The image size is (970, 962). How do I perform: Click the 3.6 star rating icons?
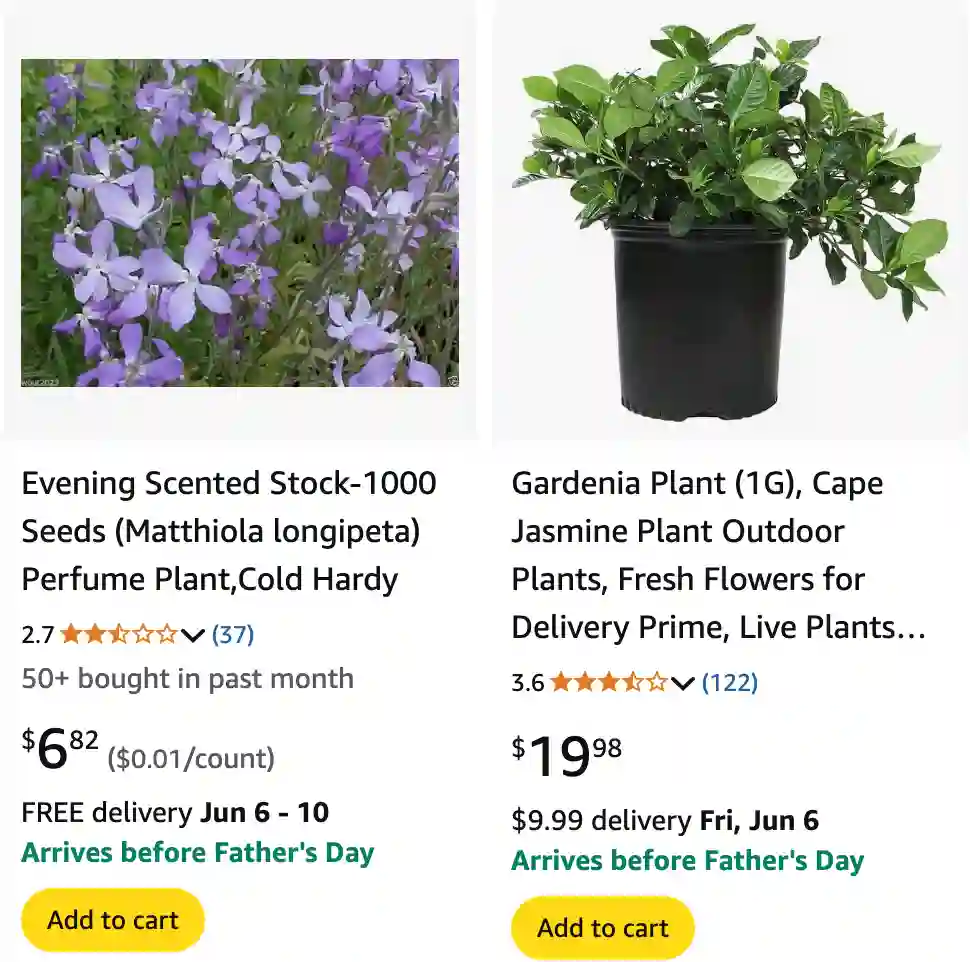coord(608,683)
